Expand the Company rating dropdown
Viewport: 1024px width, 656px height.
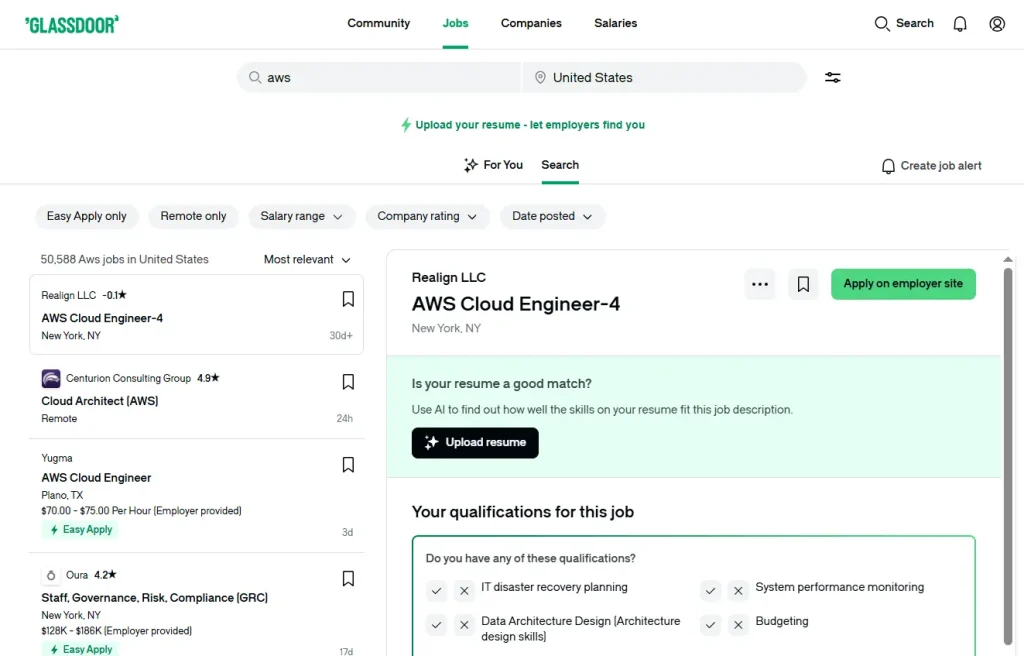427,216
